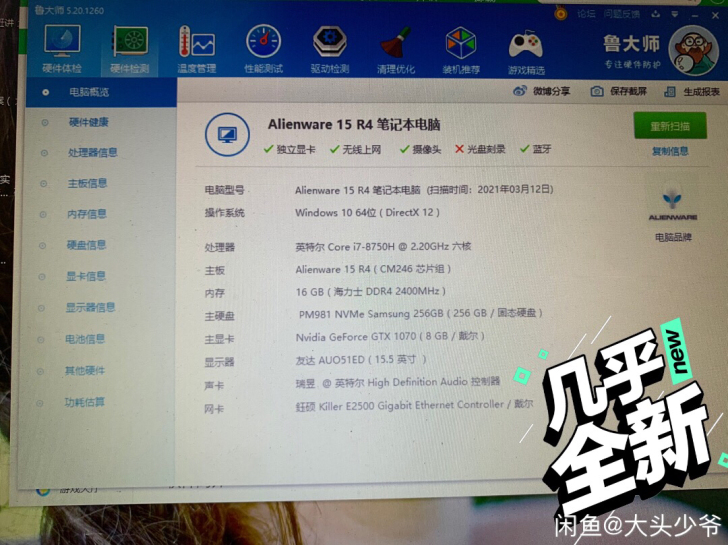
Task: Open 主板信息 in sidebar
Action: (87, 183)
